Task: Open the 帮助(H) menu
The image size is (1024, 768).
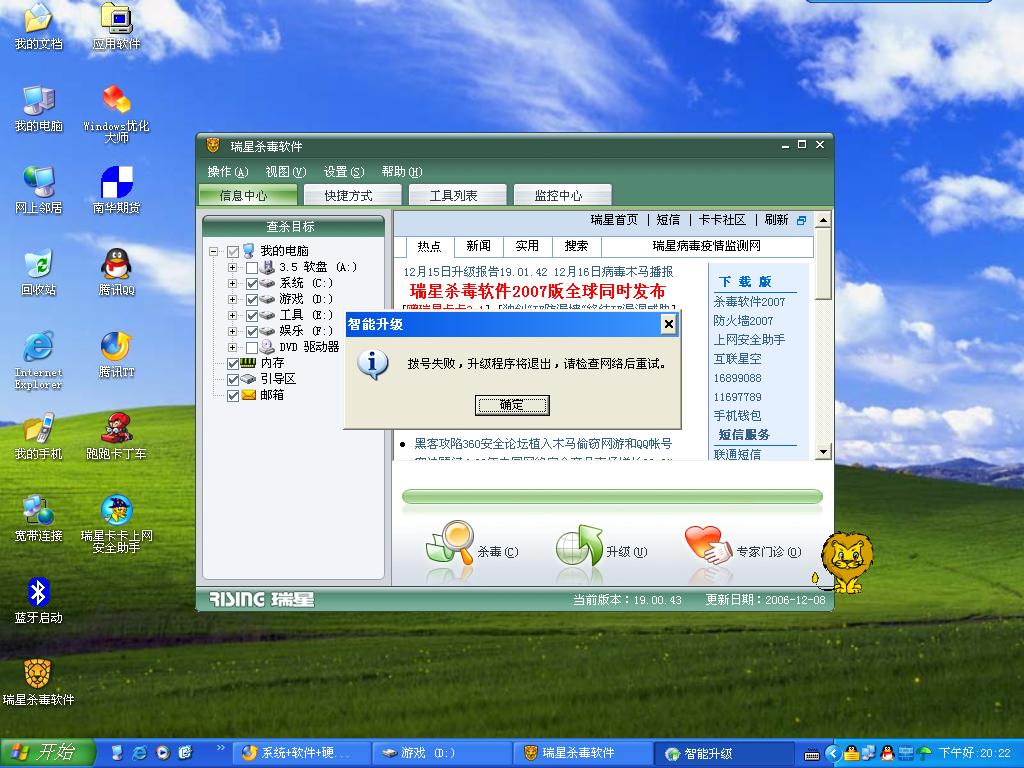Action: [x=402, y=172]
